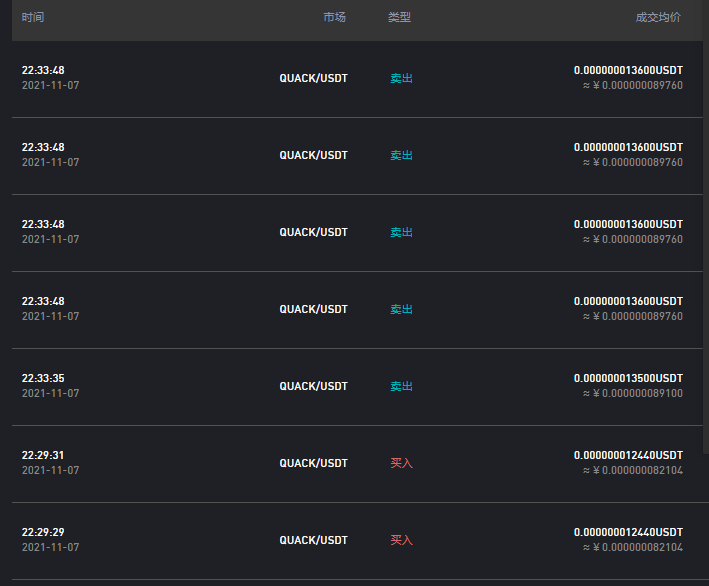709x586 pixels.
Task: Click the first row's 0.000000013600USDT price
Action: tap(628, 70)
